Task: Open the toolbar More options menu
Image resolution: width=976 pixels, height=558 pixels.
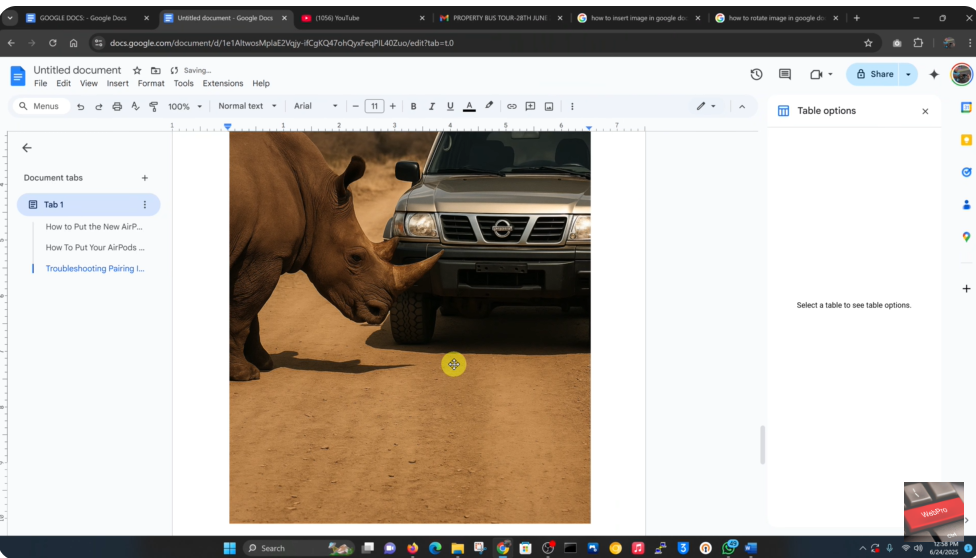Action: (x=572, y=106)
